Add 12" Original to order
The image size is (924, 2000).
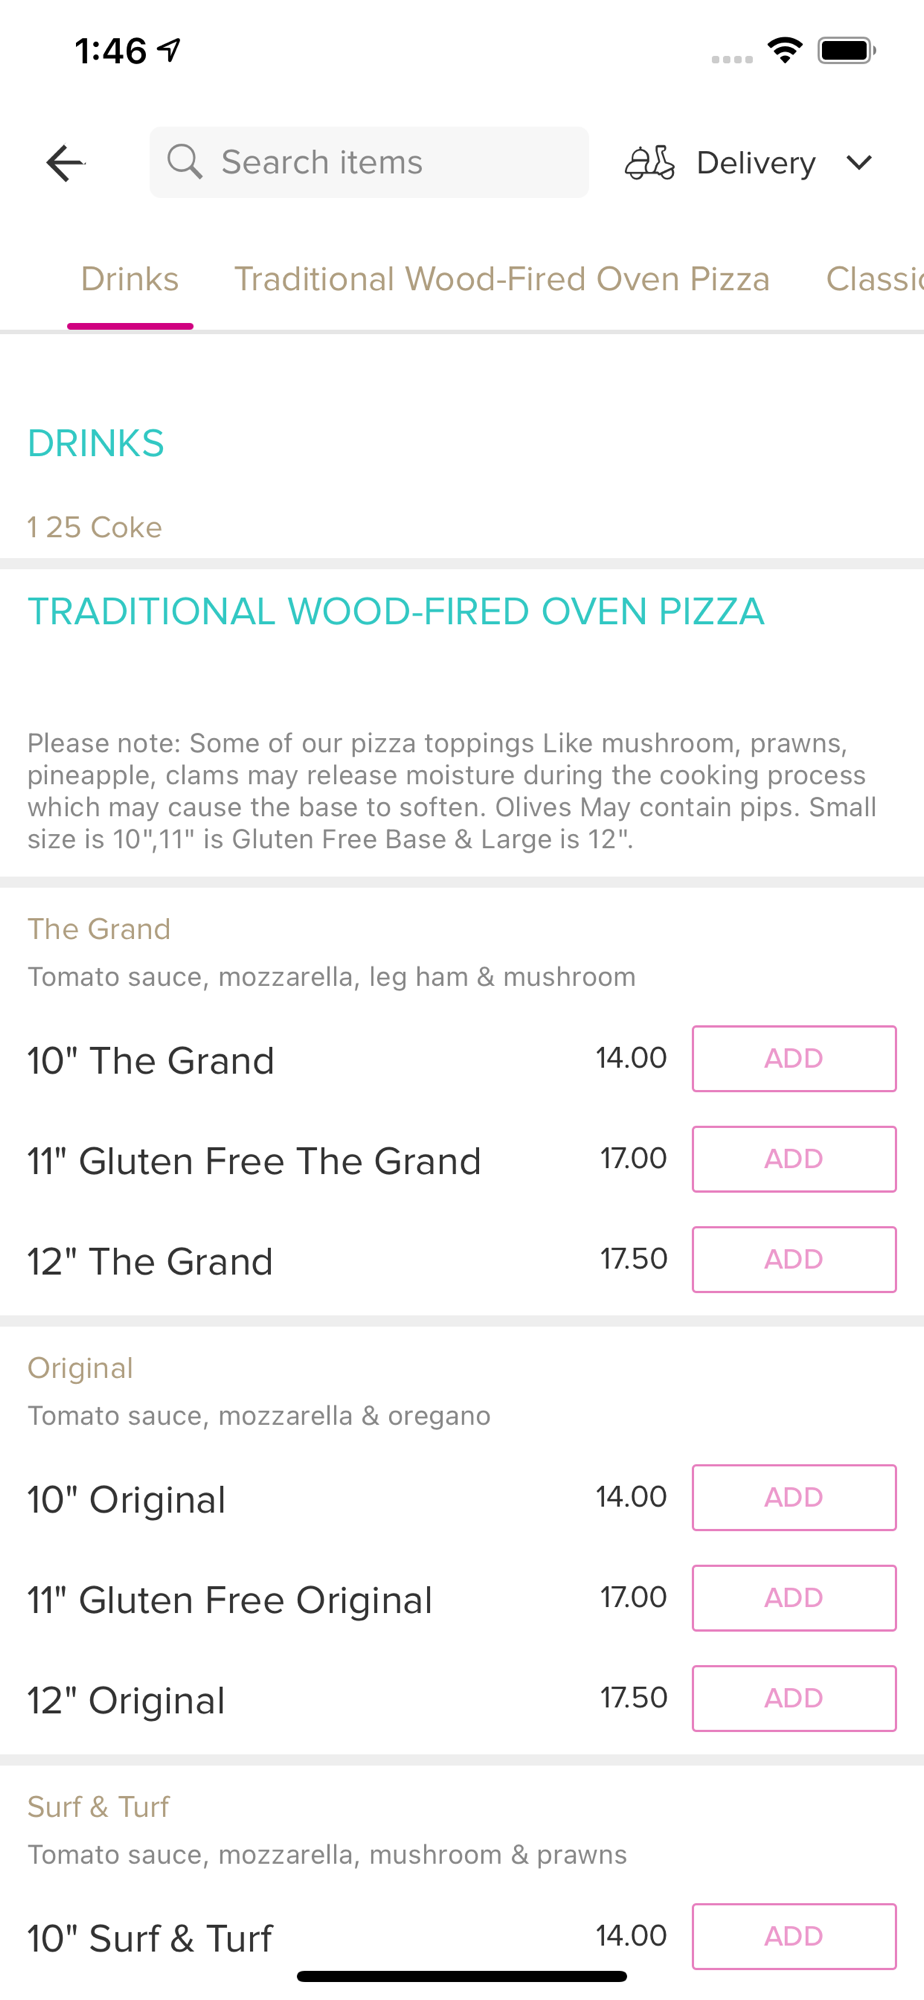(794, 1698)
